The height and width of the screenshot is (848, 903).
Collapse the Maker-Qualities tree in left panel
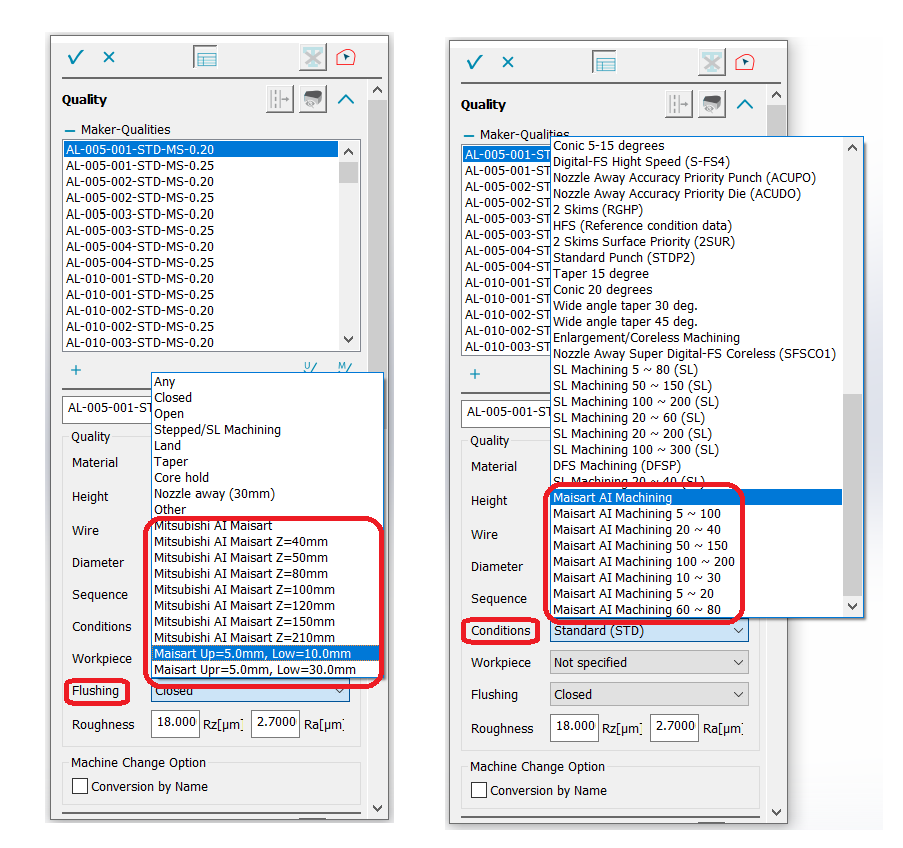[70, 130]
